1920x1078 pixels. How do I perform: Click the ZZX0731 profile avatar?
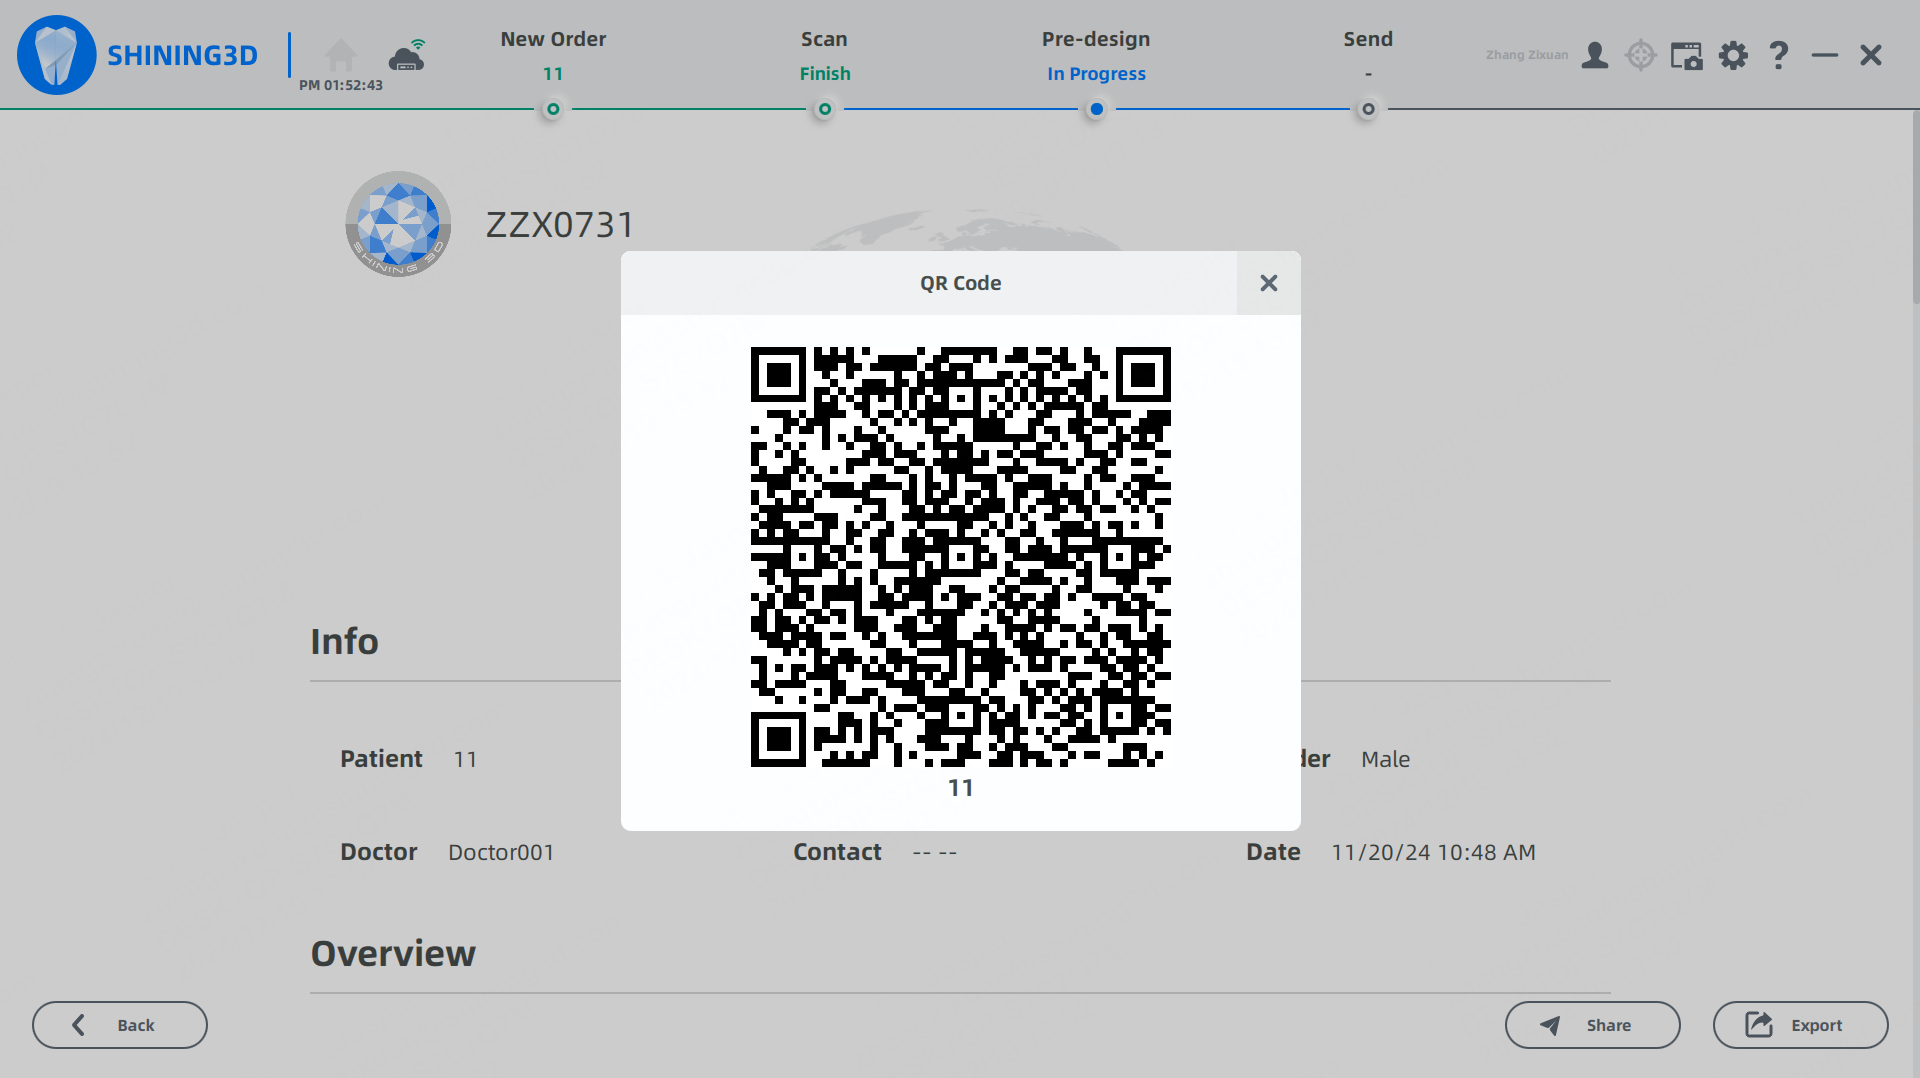[398, 224]
